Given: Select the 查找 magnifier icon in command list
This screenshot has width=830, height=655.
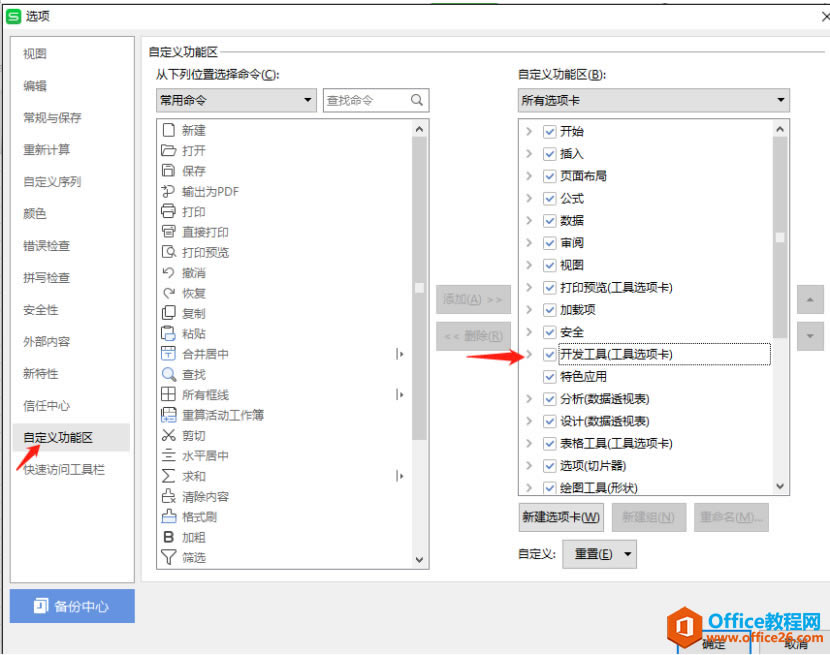Looking at the screenshot, I should coord(168,374).
